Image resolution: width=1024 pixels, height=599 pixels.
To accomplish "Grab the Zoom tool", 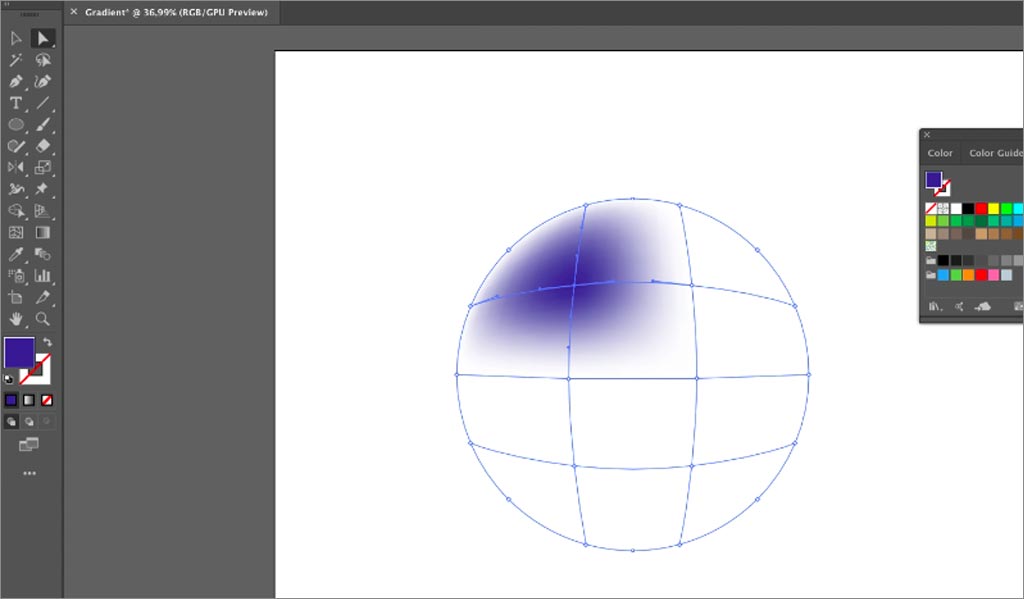I will click(42, 320).
